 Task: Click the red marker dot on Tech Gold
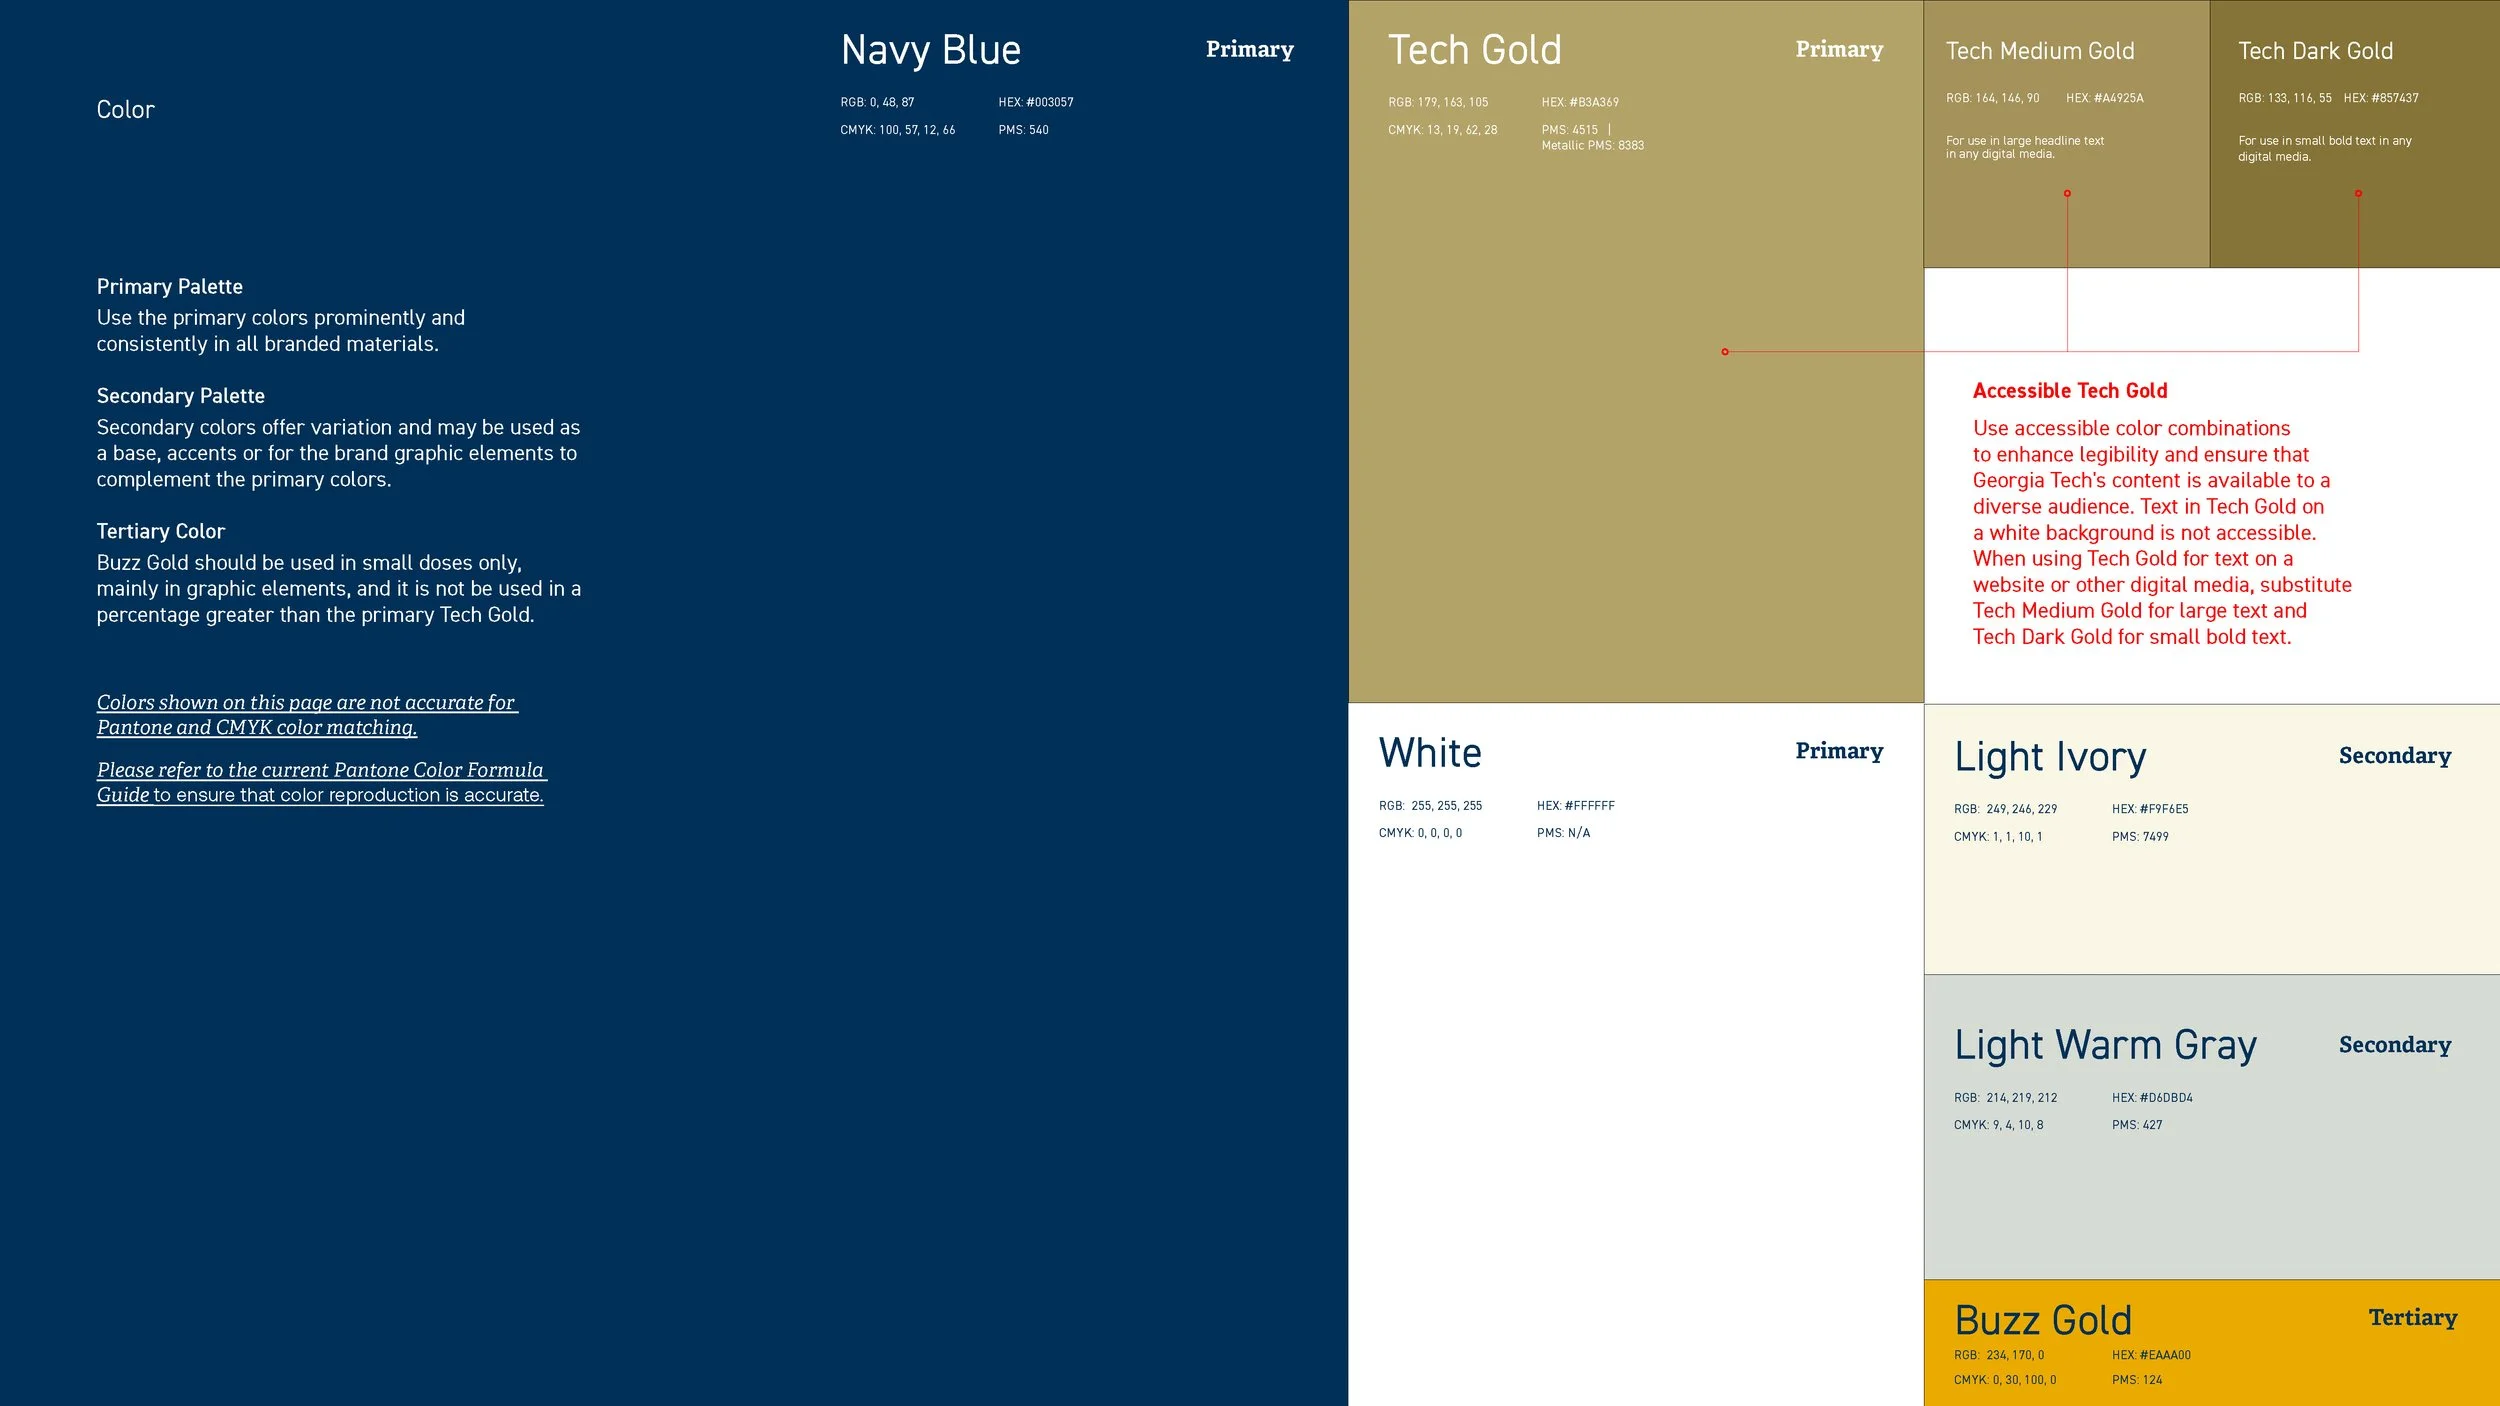click(x=1725, y=352)
